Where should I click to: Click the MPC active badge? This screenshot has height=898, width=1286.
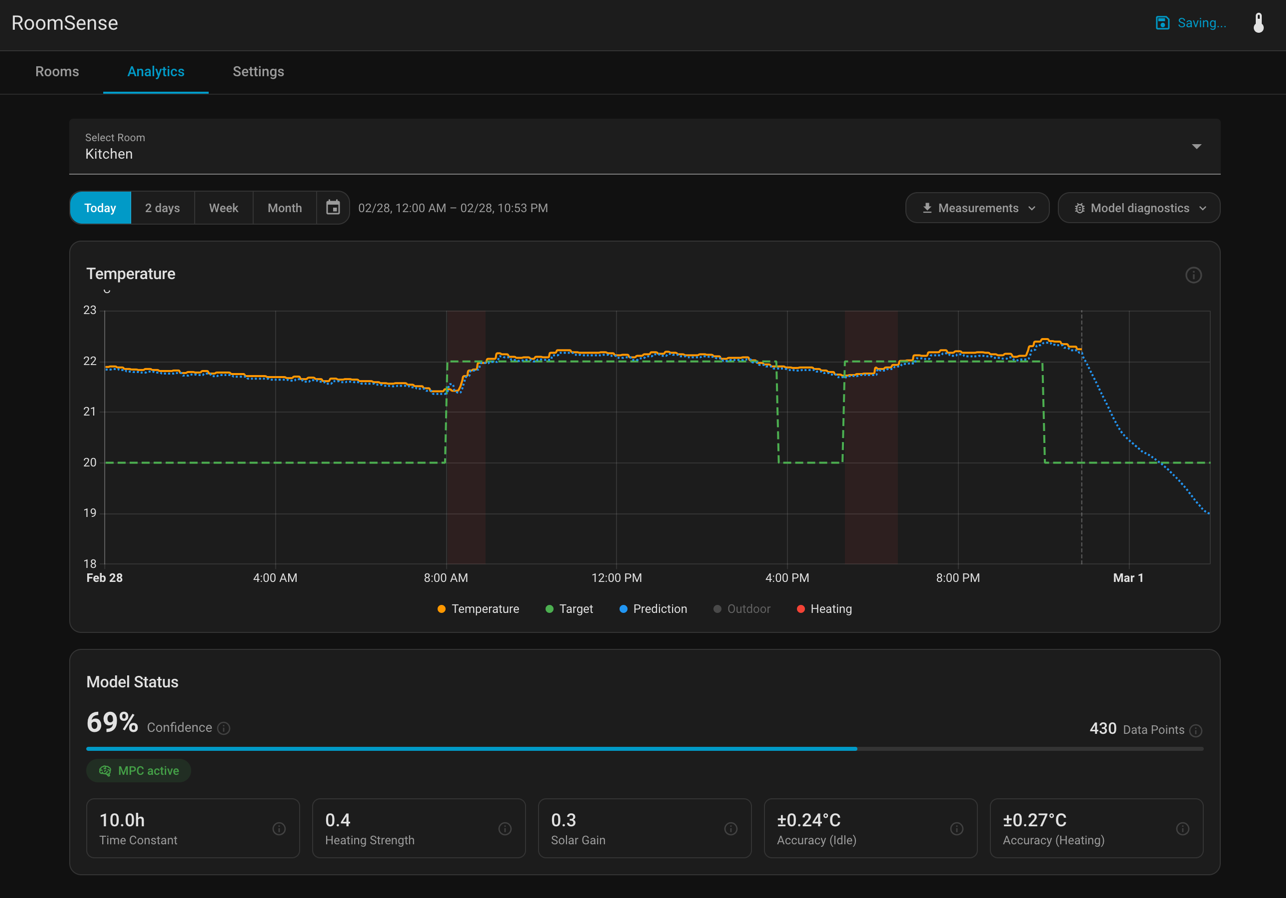pyautogui.click(x=138, y=770)
